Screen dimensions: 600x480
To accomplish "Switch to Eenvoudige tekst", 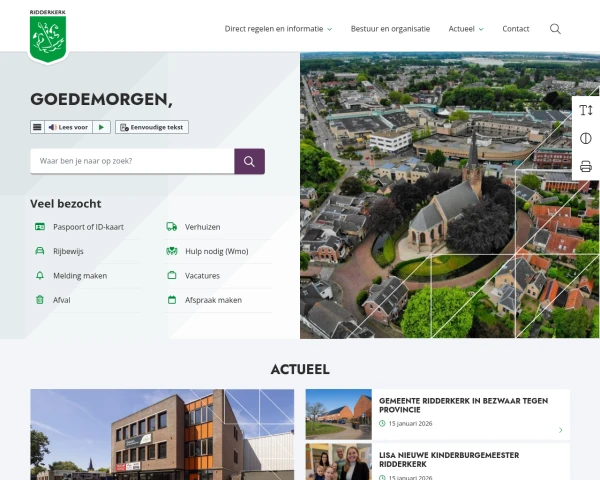I will (152, 127).
